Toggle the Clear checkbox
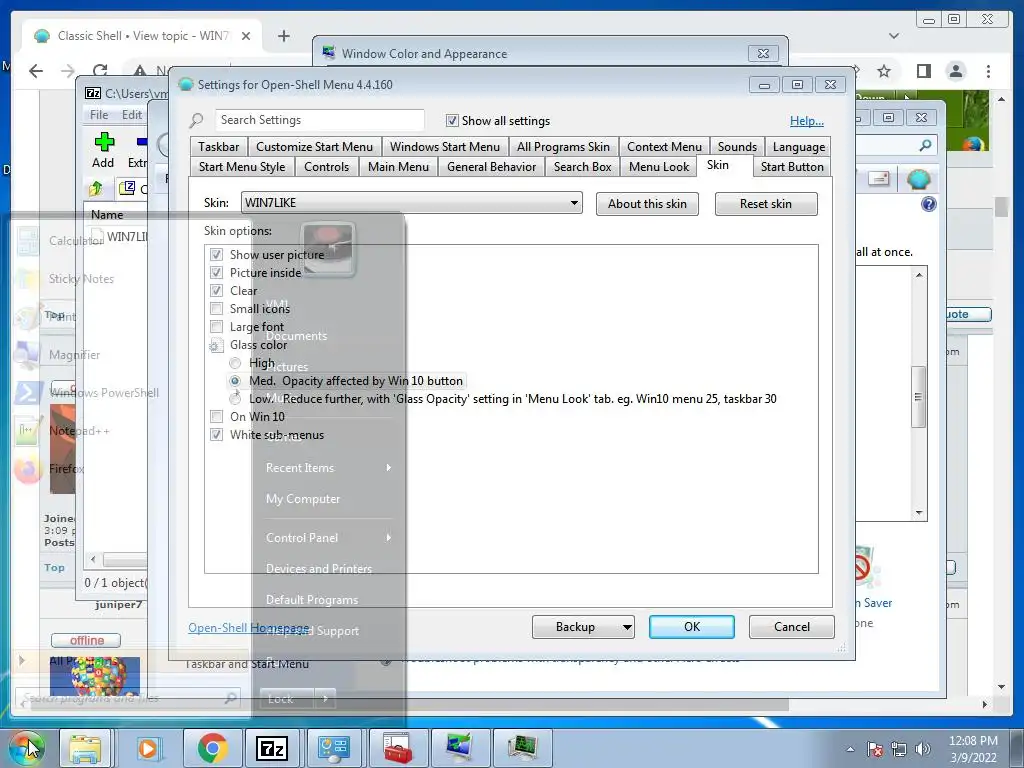Viewport: 1024px width, 768px height. pyautogui.click(x=216, y=291)
